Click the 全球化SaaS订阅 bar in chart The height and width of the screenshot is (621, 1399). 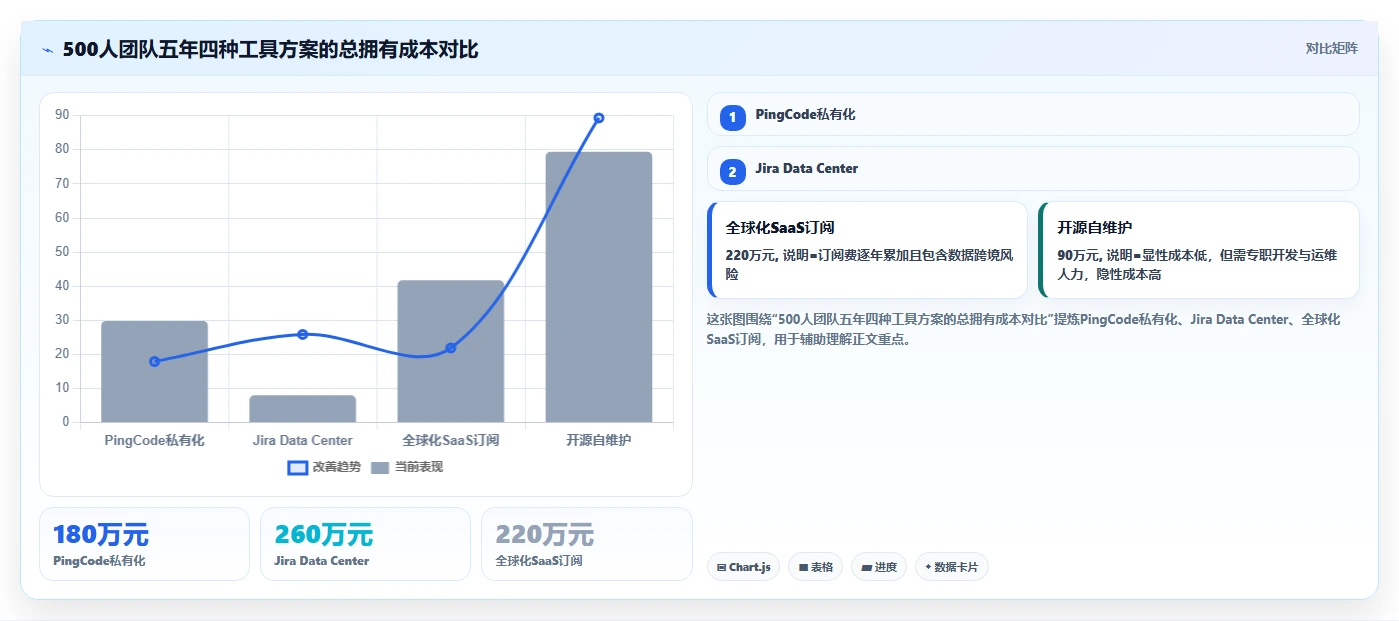450,351
